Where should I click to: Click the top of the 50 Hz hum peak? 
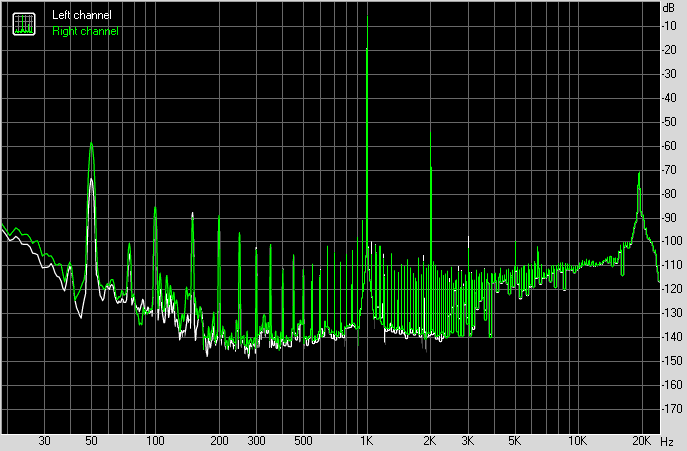pos(91,143)
